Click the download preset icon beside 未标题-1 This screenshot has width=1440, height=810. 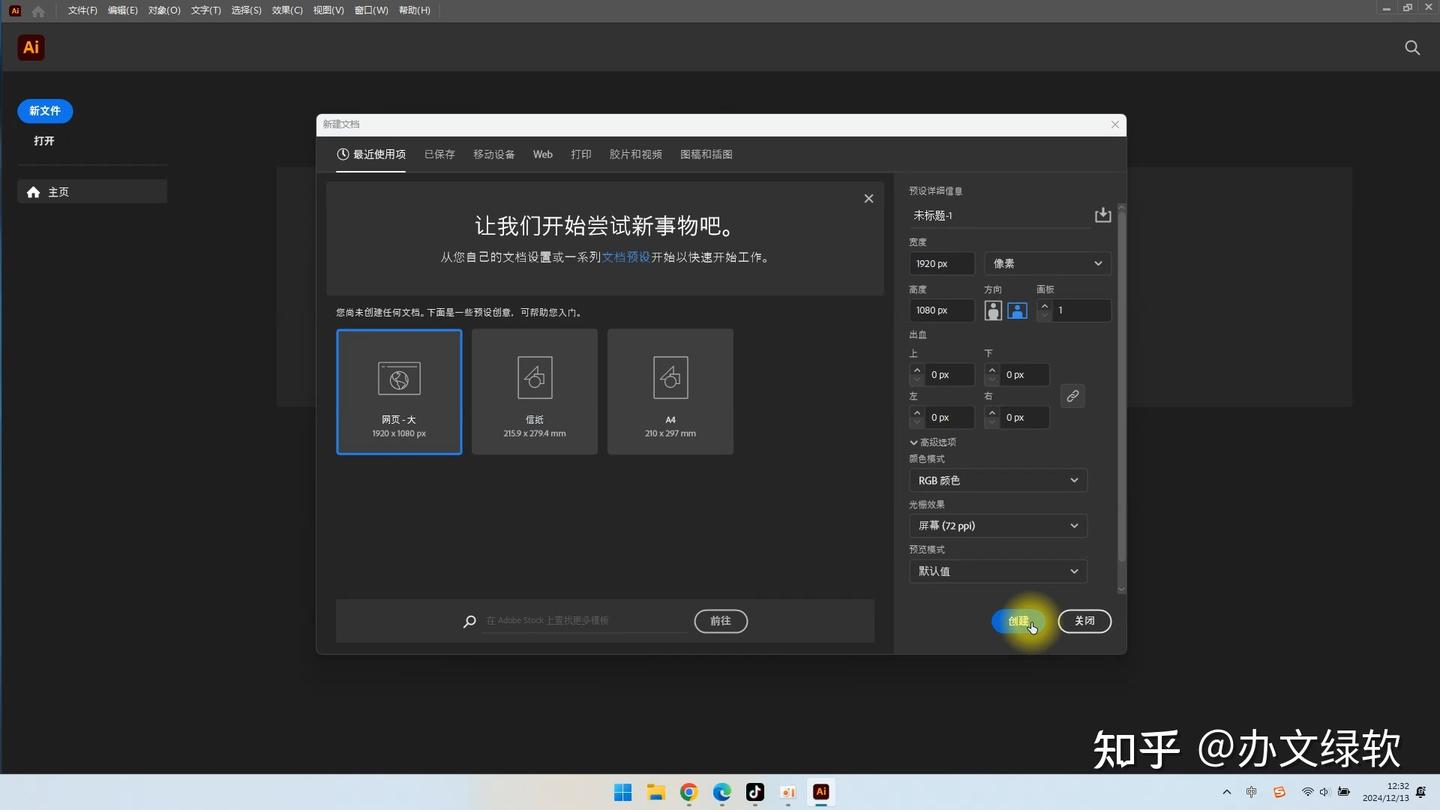click(1103, 214)
